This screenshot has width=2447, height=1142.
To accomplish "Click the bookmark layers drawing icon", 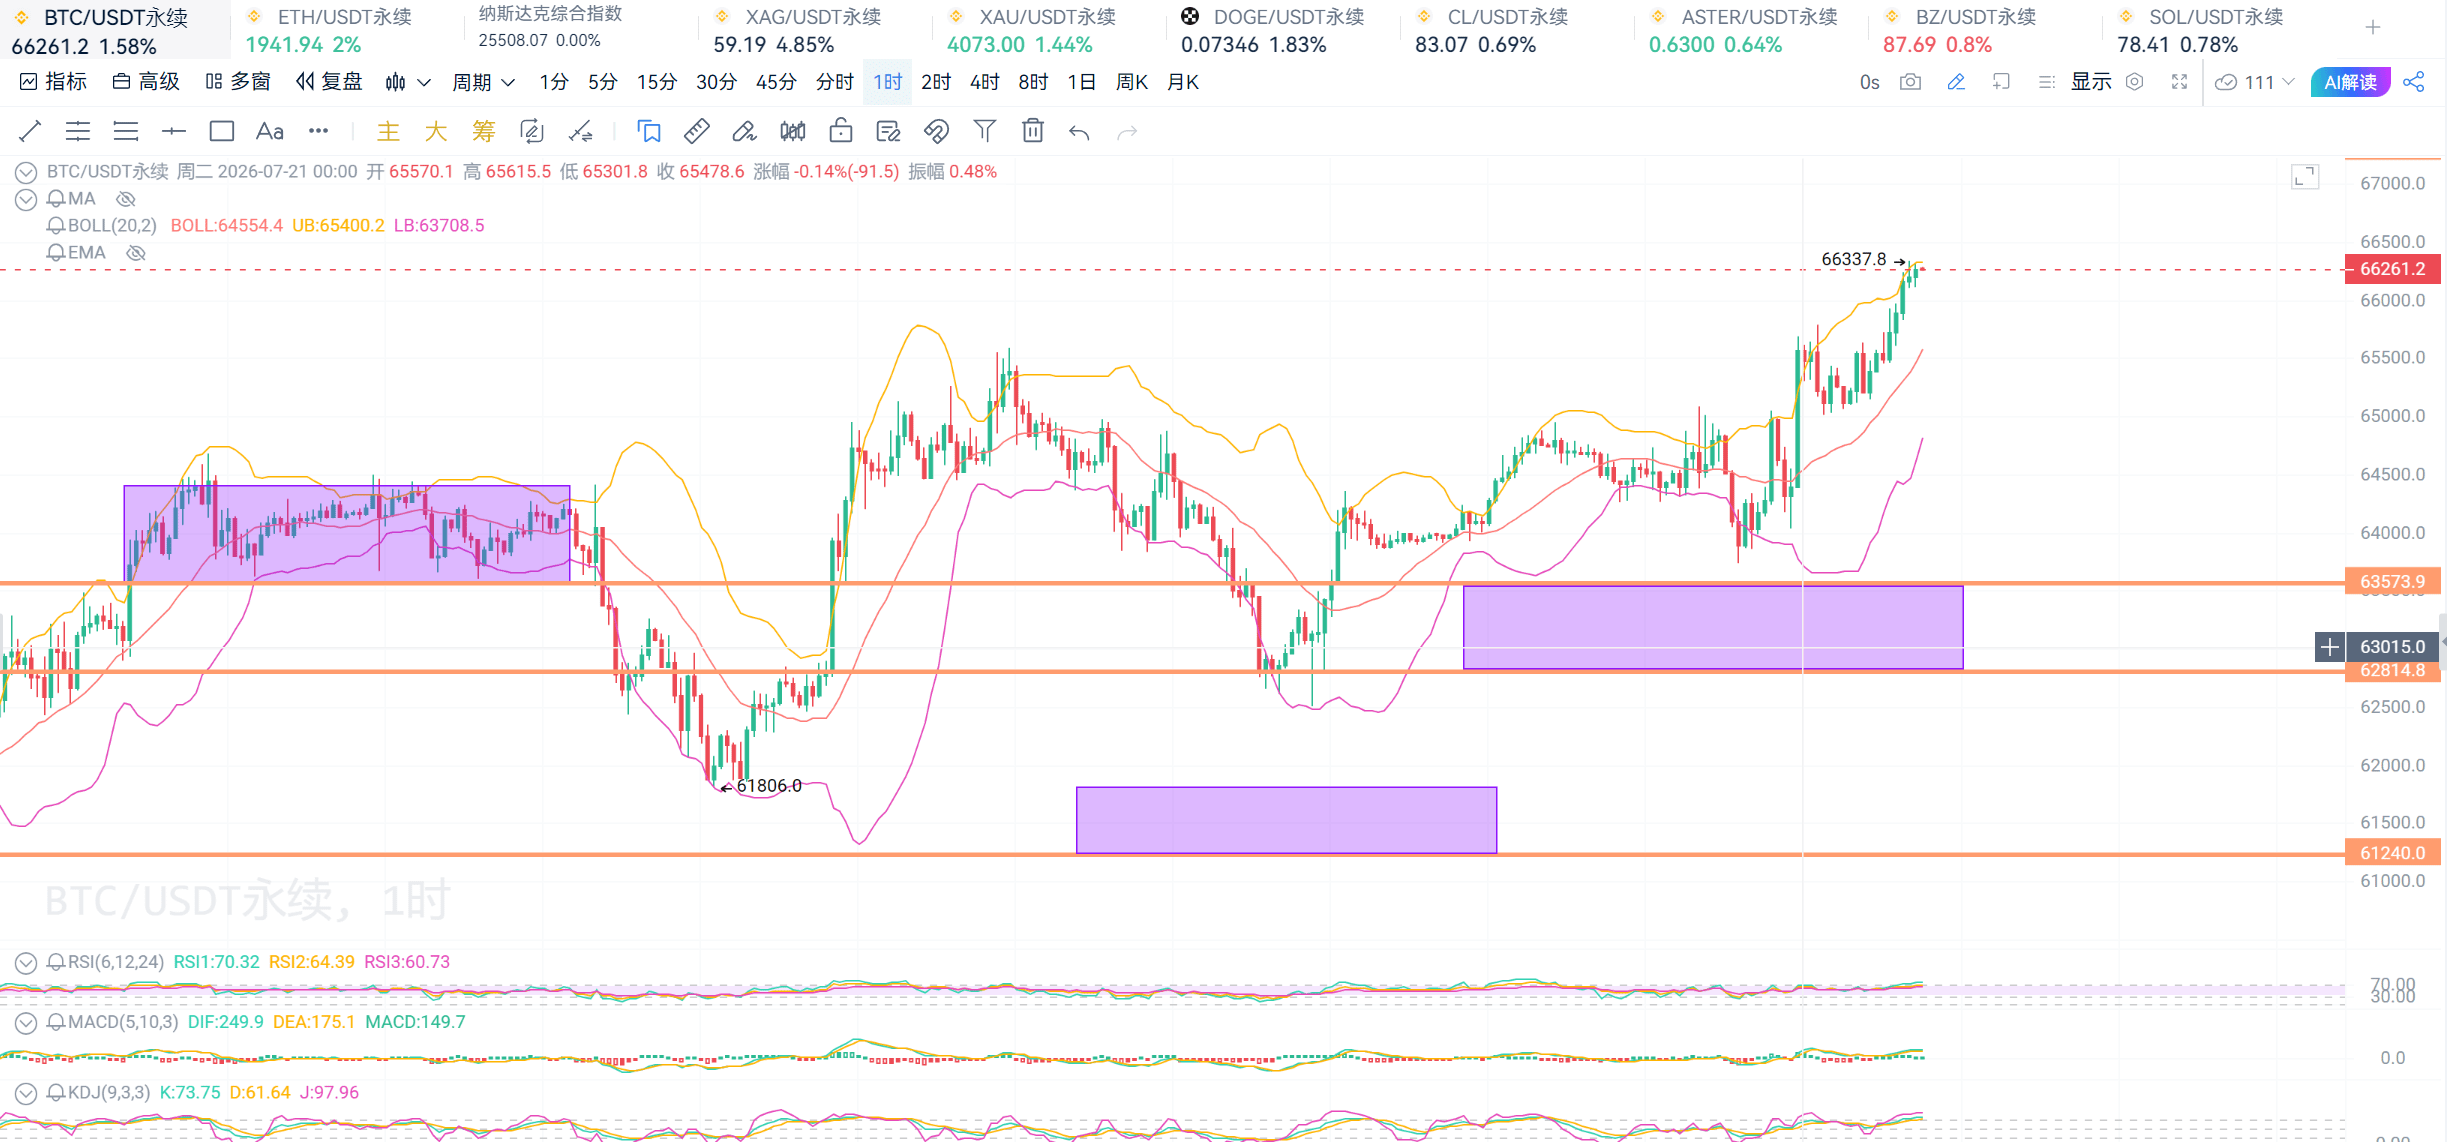I will 649,131.
